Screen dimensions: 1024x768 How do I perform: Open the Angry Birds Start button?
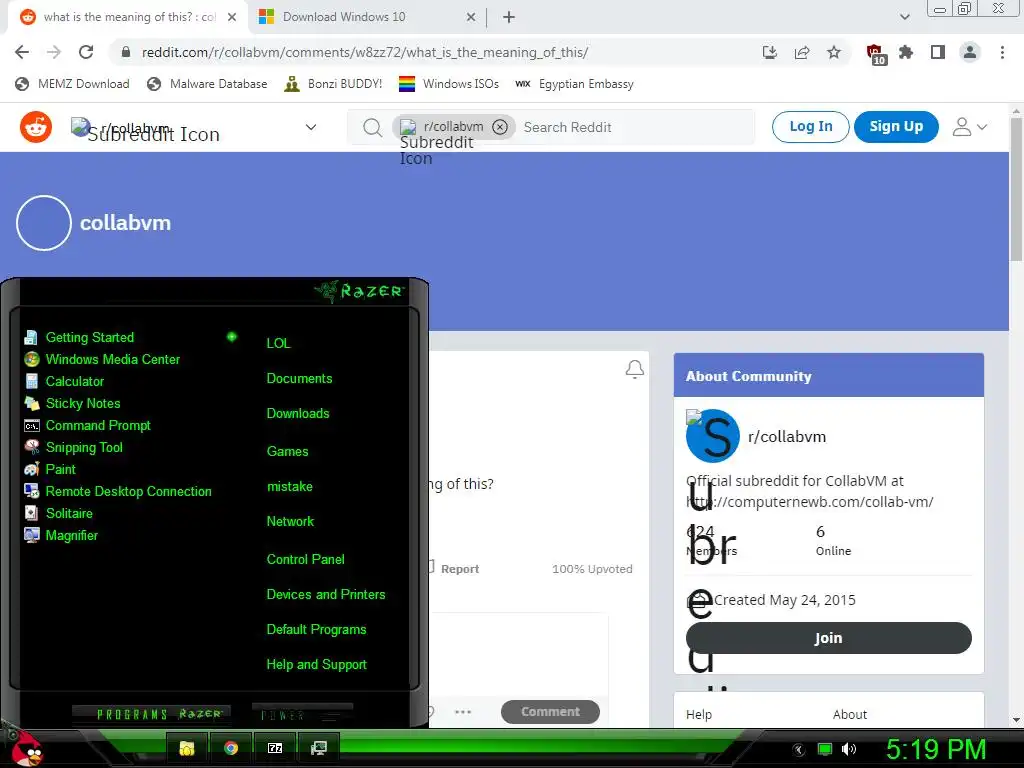click(25, 748)
